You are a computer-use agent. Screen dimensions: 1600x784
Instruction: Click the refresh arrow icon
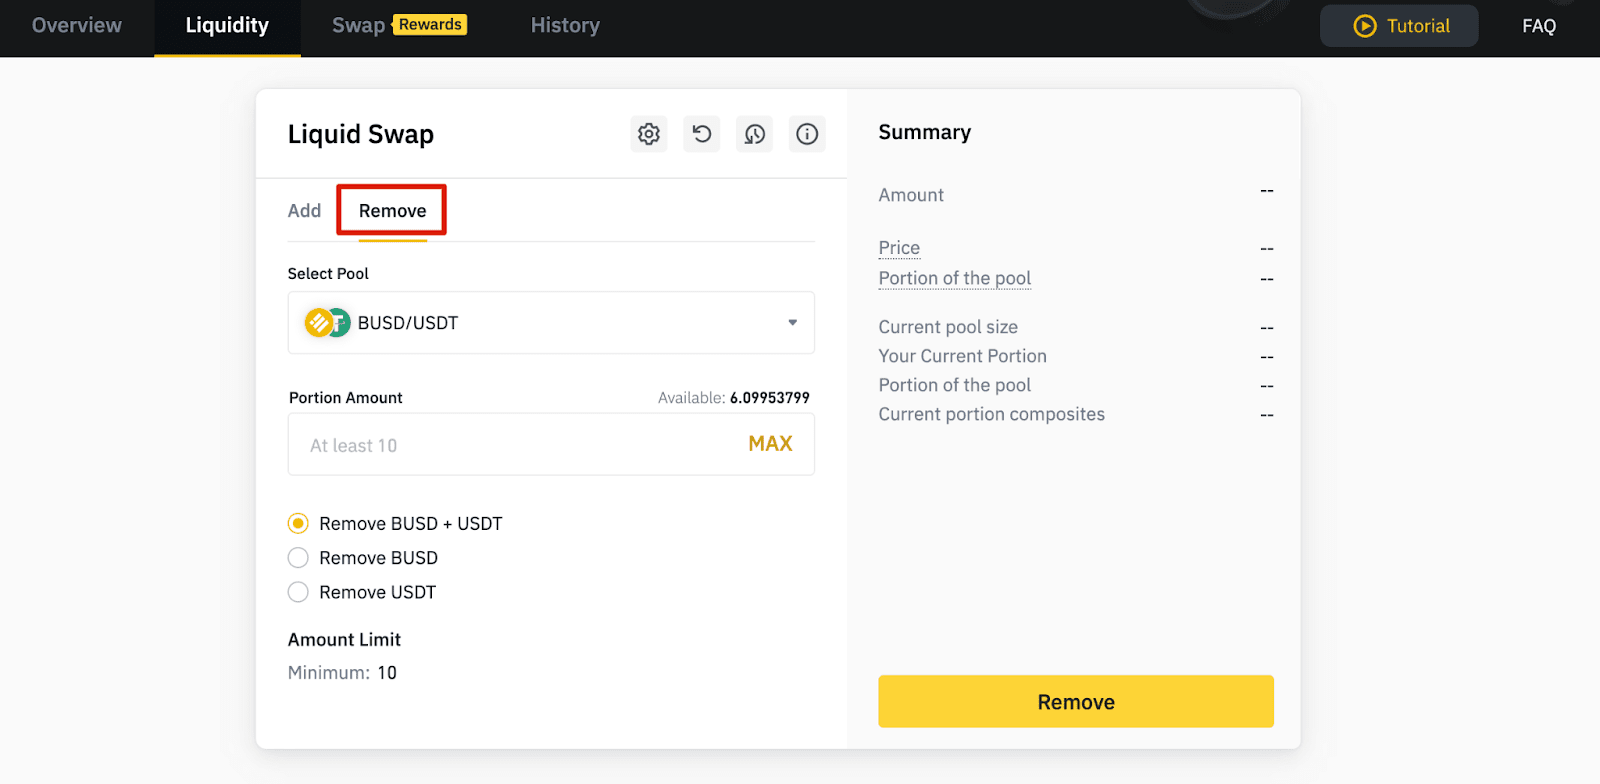(x=702, y=134)
